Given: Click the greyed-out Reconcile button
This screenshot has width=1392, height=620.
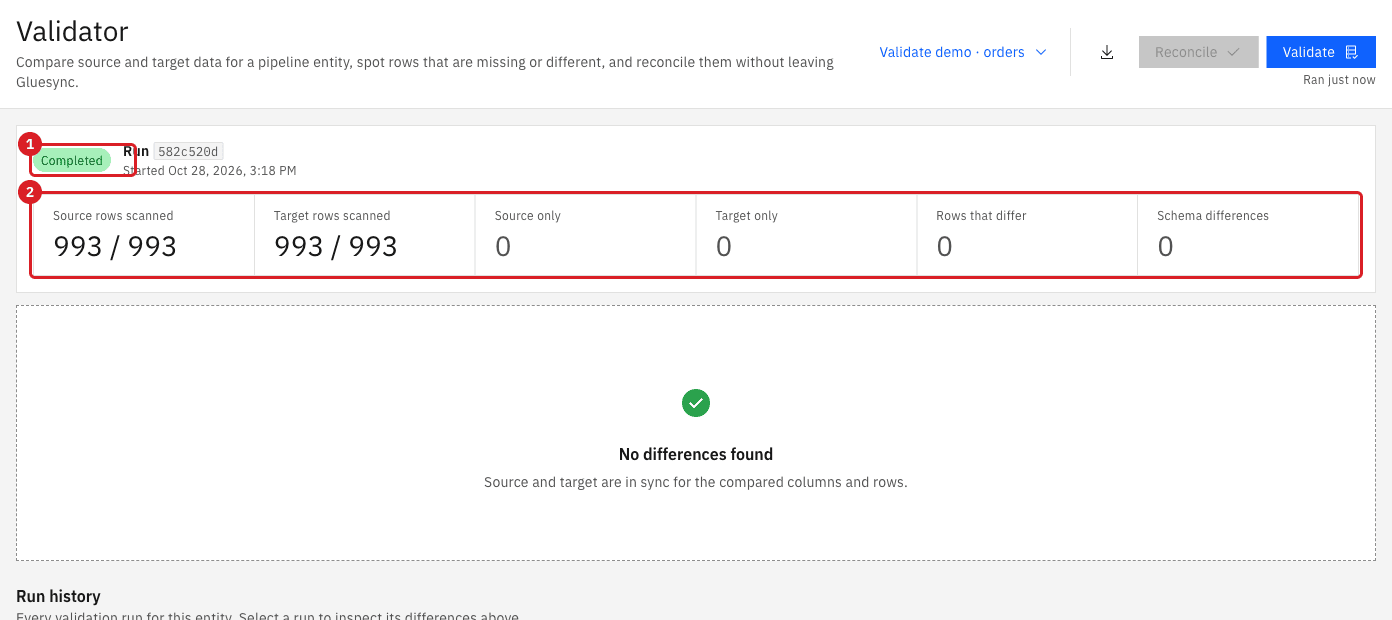Looking at the screenshot, I should (1198, 52).
